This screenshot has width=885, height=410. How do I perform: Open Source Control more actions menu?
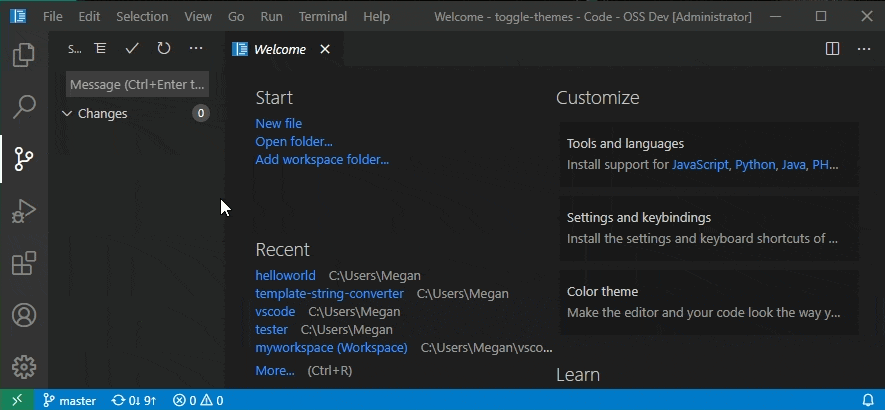[196, 49]
